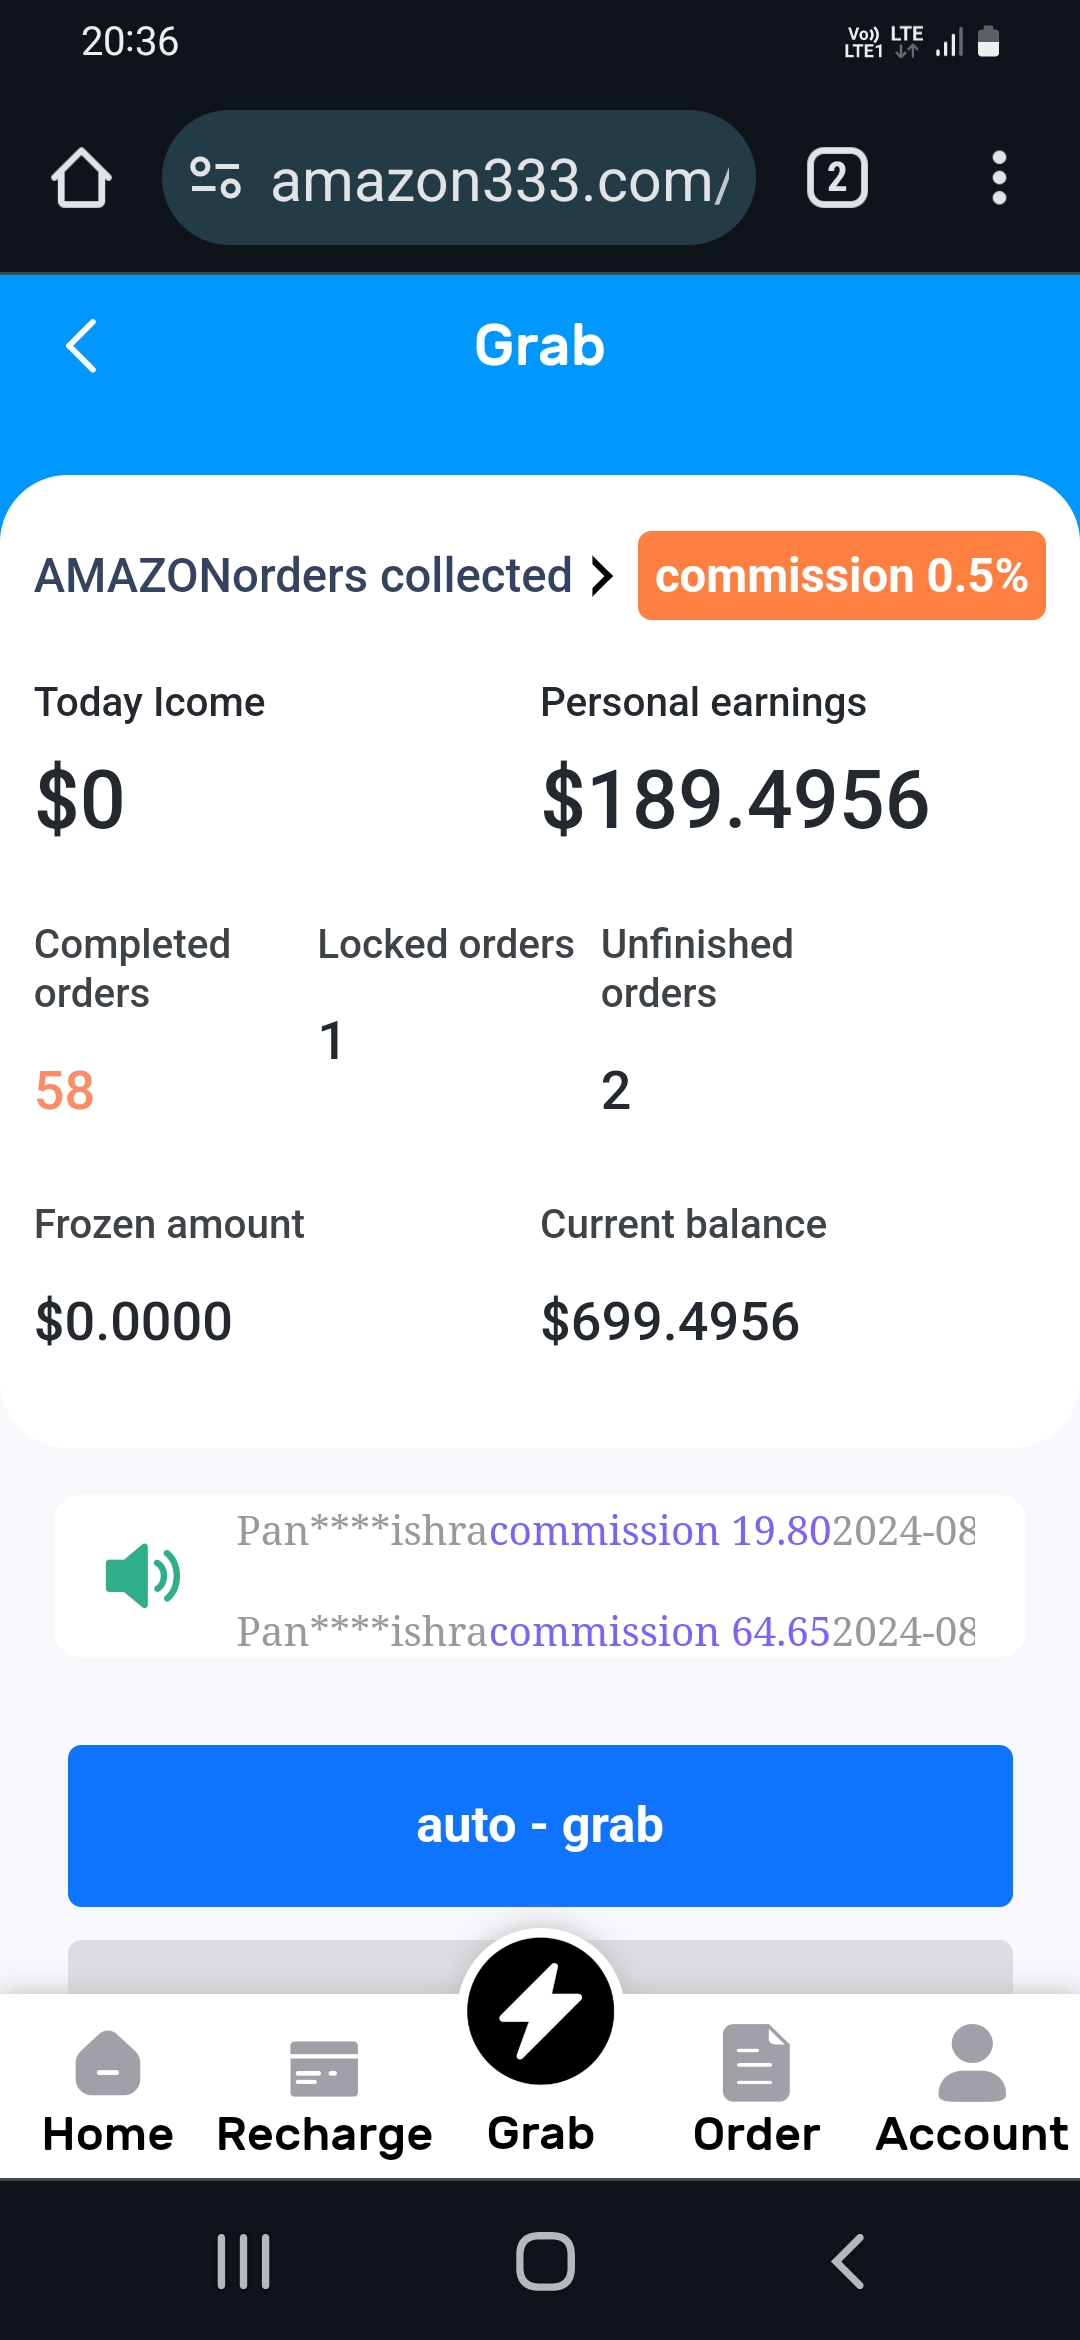Expand AMAZONorders collected chevron

pyautogui.click(x=601, y=576)
